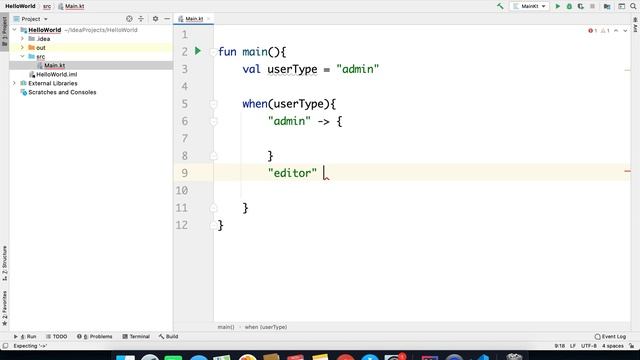This screenshot has height=360, width=640.
Task: Click the tool window quick access icon in status bar
Action: 5,346
